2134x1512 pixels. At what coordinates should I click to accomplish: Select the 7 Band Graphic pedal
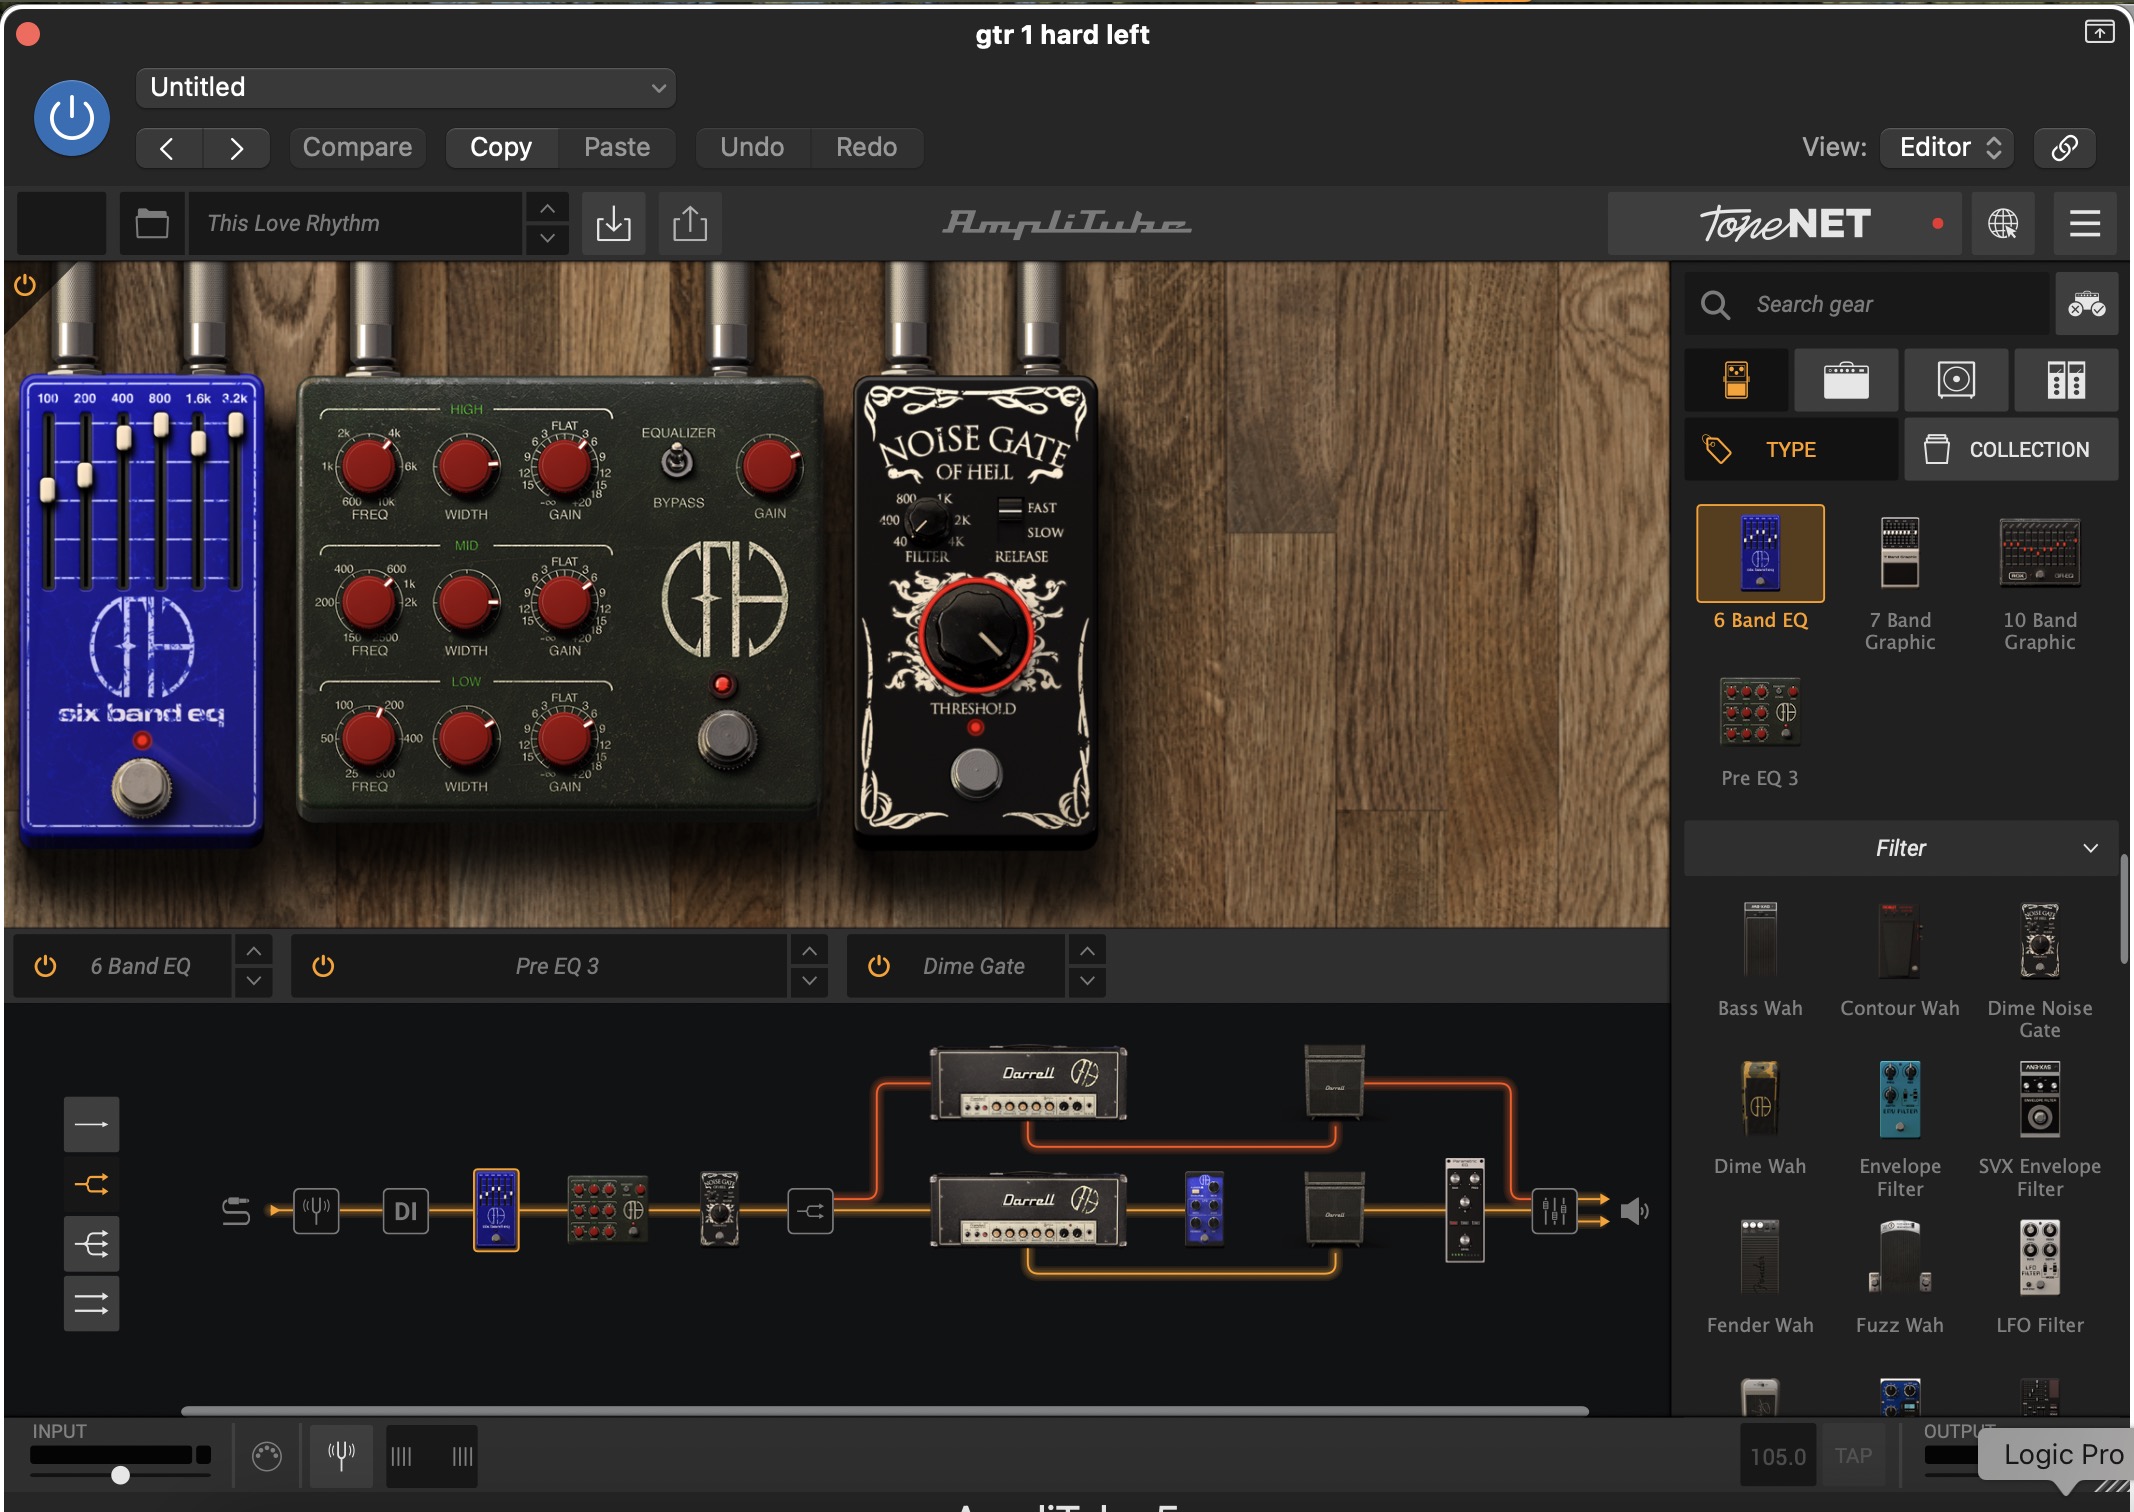(1900, 554)
